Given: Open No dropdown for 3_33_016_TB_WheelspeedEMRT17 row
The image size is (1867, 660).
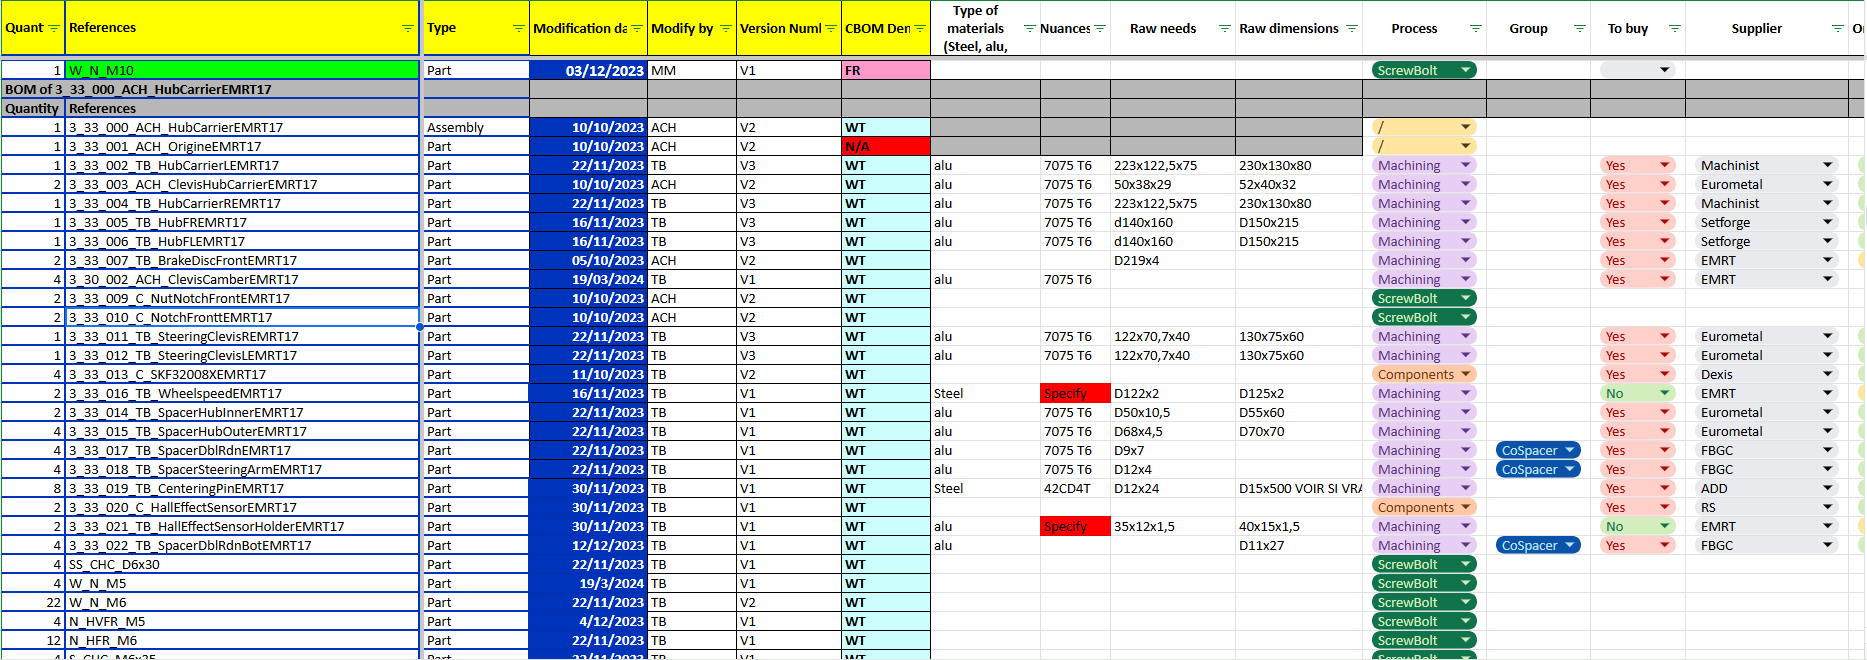Looking at the screenshot, I should click(x=1664, y=393).
